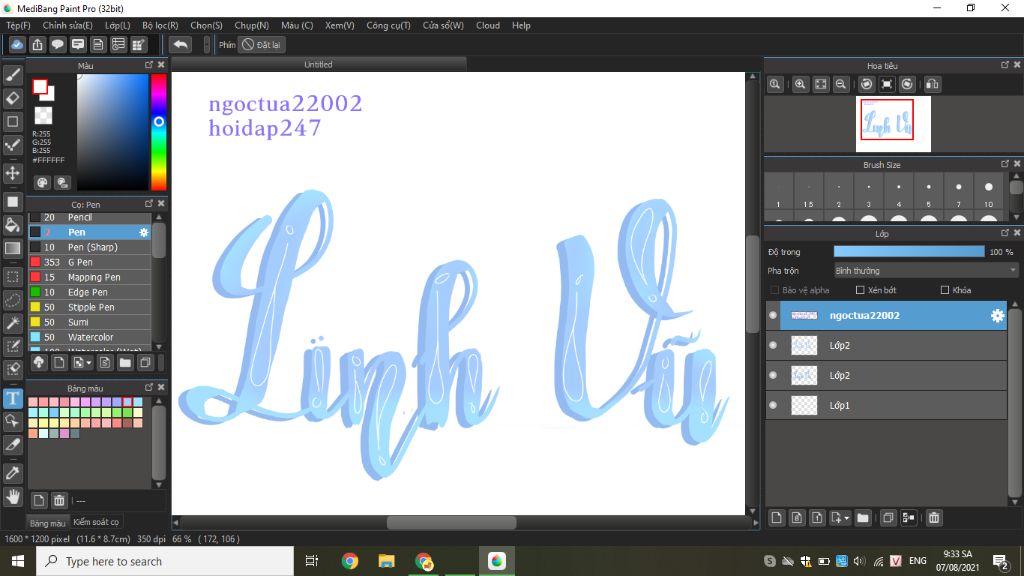Open brush add dropdown arrow in brush panel
1024x576 pixels.
coord(89,362)
